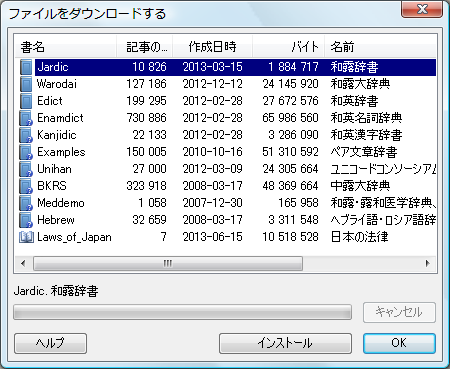Click the ヘルプ button
This screenshot has height=369, width=450.
[50, 343]
